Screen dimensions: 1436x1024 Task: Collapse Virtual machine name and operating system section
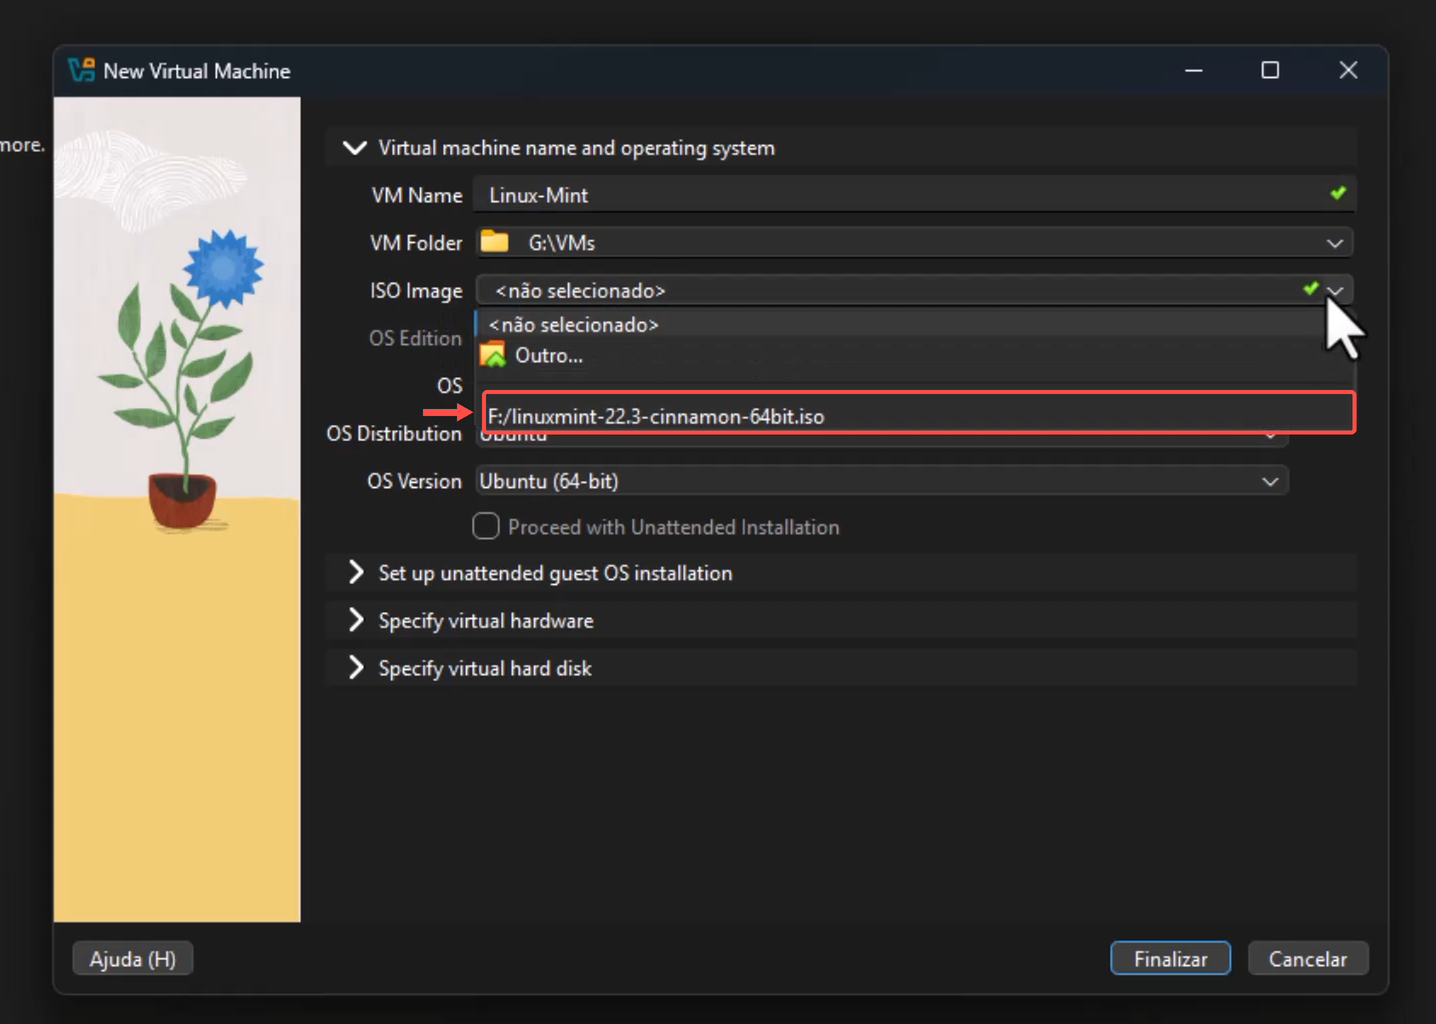tap(355, 148)
